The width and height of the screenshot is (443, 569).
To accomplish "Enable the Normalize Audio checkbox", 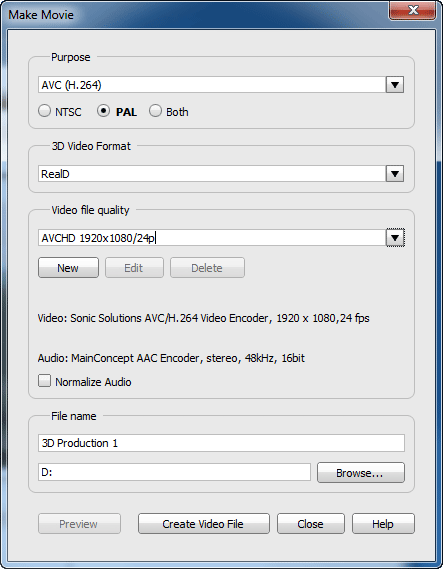I will pyautogui.click(x=44, y=381).
